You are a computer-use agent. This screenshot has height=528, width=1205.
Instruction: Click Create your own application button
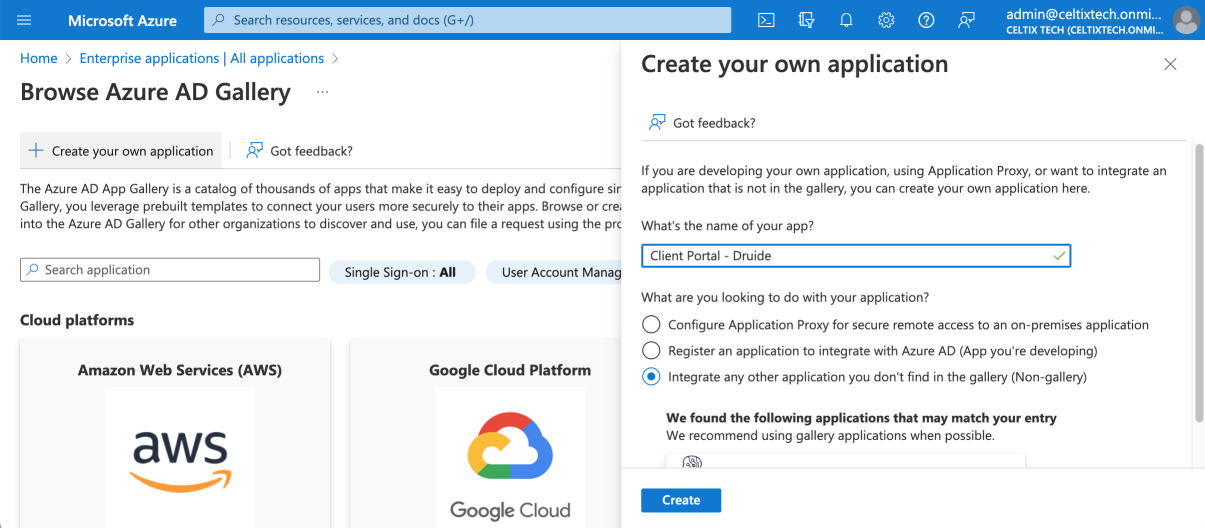click(x=121, y=151)
